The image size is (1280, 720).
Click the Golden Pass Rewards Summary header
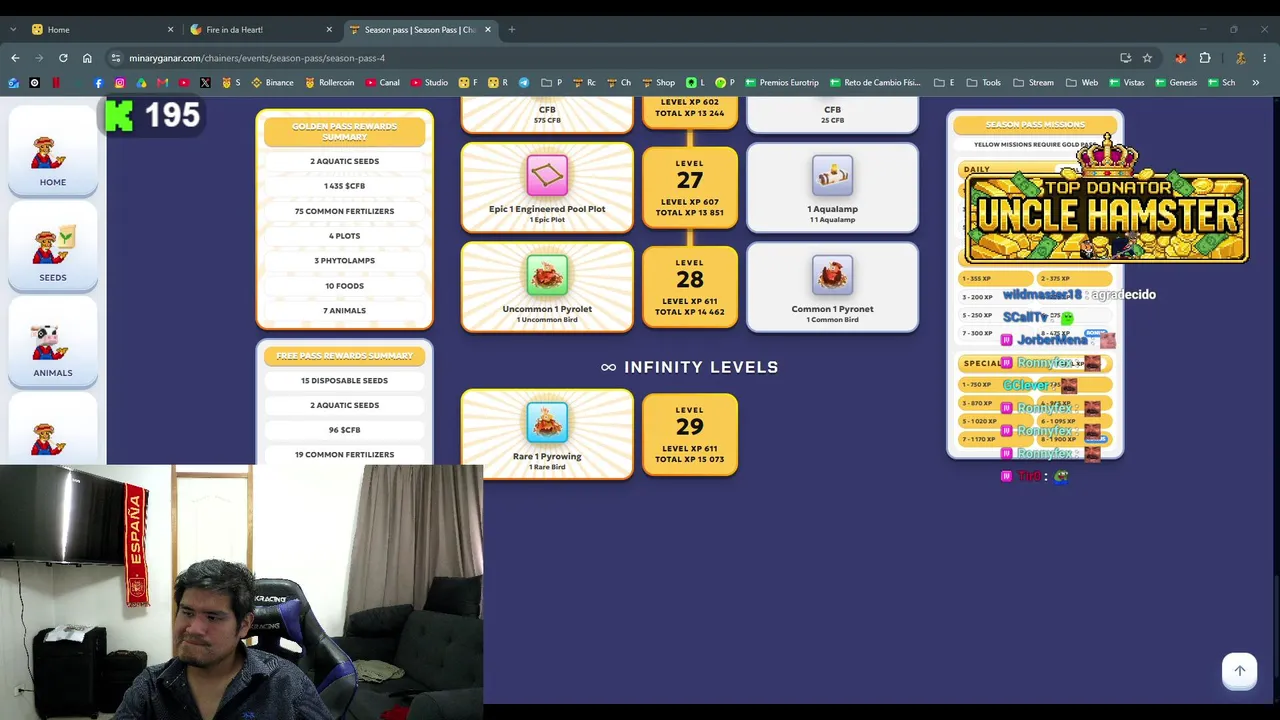(344, 131)
